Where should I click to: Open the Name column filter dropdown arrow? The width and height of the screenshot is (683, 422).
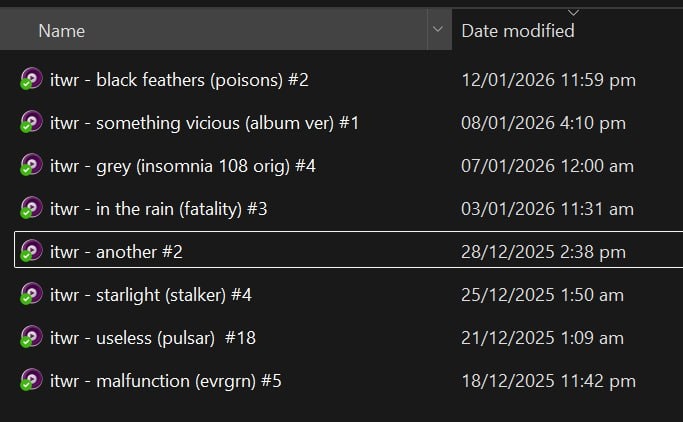[438, 31]
